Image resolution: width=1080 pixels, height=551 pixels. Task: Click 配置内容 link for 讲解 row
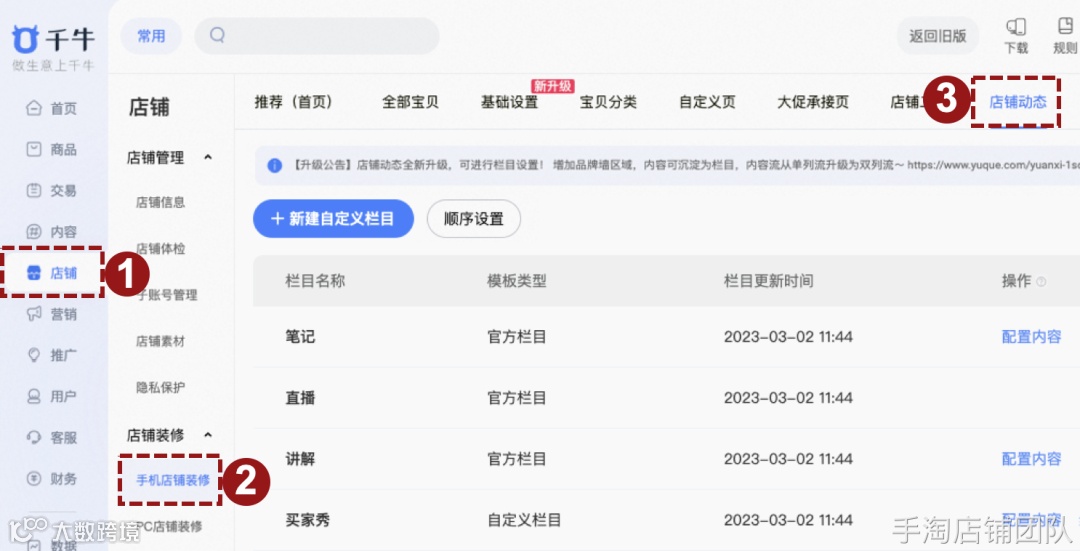pyautogui.click(x=1031, y=459)
